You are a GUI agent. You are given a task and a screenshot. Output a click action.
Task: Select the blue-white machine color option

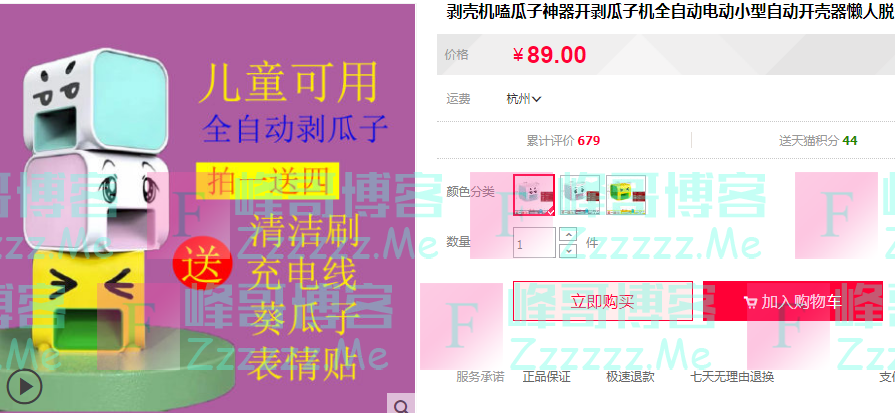(580, 195)
